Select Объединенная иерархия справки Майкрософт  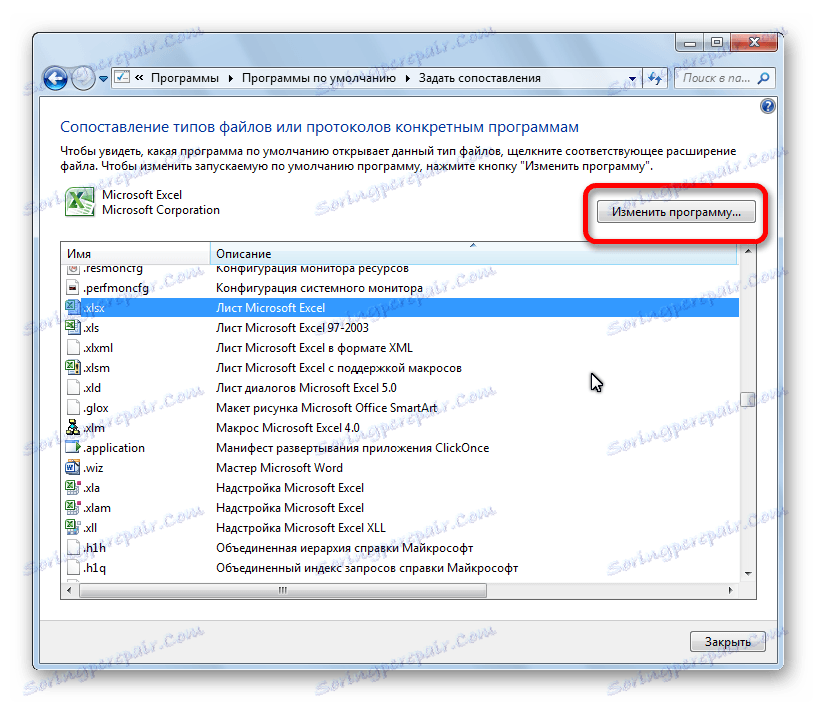344,548
